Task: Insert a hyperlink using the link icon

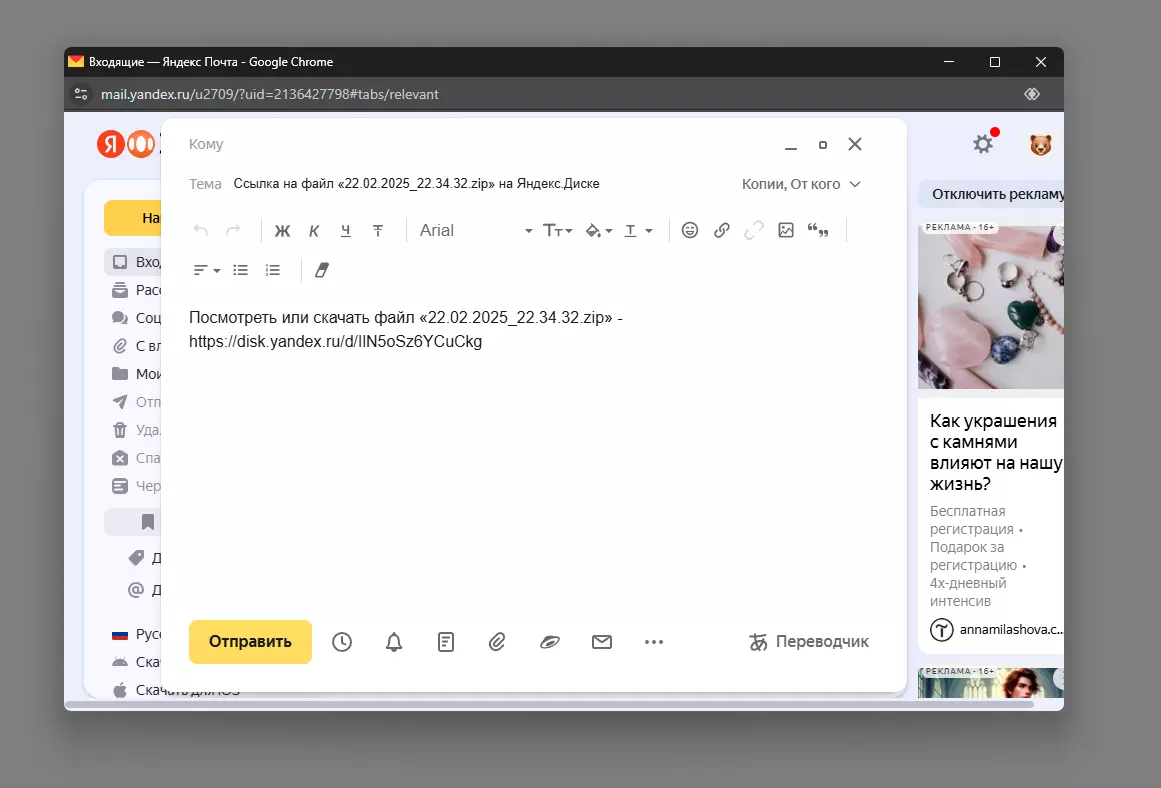Action: tap(722, 230)
